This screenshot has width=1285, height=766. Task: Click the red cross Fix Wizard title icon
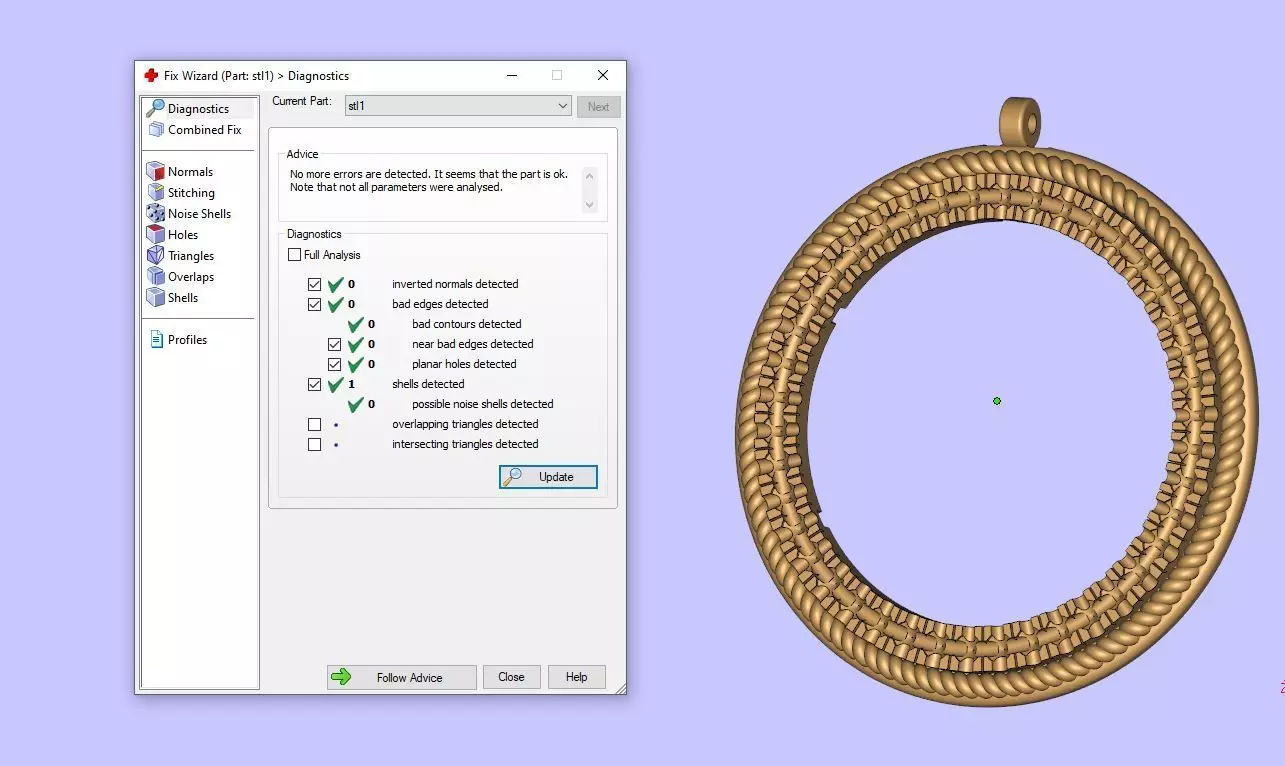(151, 75)
